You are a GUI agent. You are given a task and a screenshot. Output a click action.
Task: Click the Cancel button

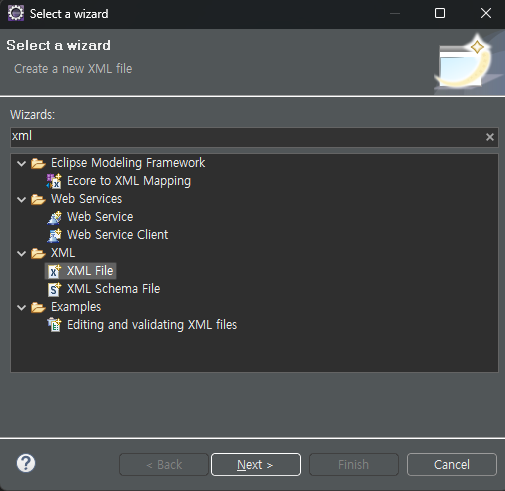[x=452, y=464]
